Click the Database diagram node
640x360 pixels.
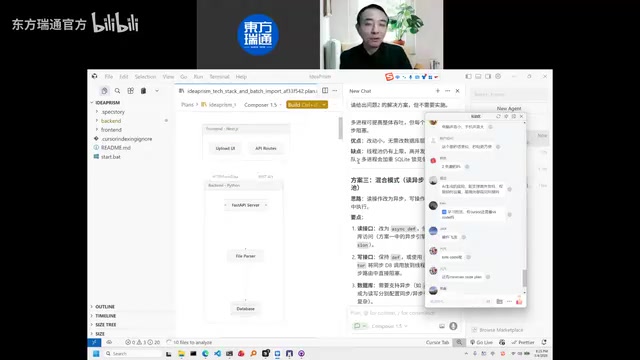pos(245,309)
